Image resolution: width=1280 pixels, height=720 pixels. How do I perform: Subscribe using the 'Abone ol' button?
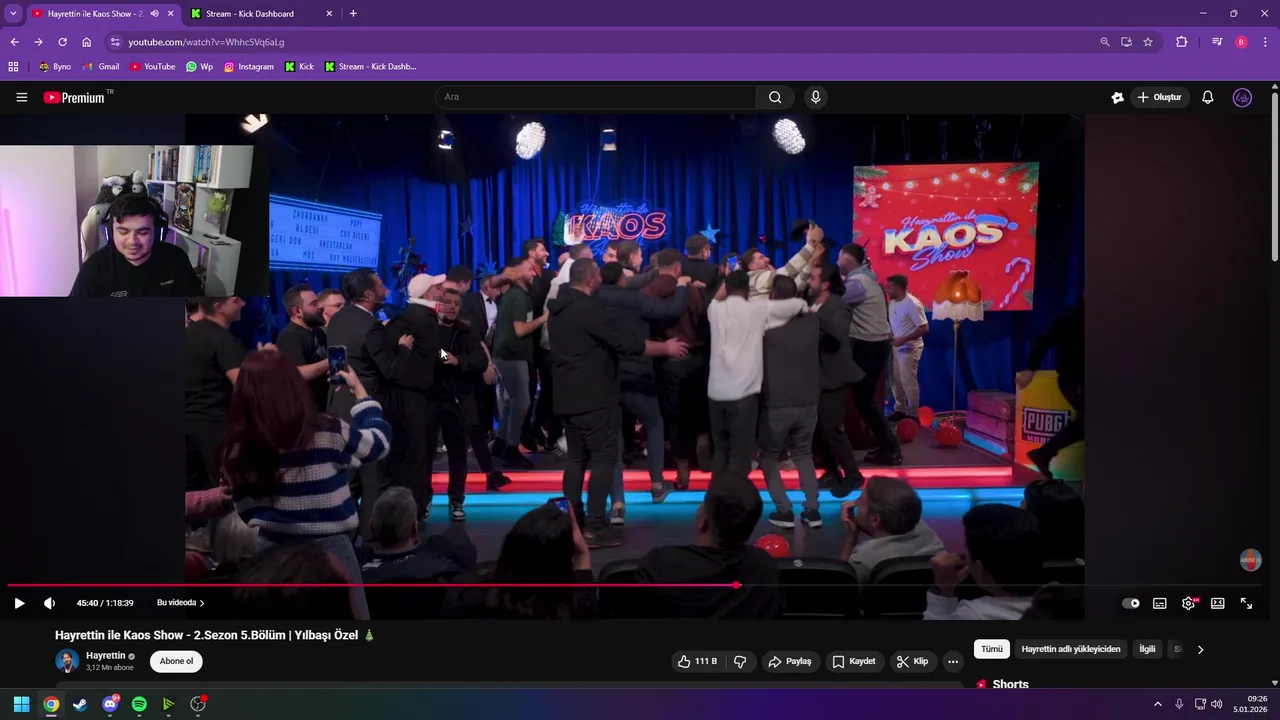(177, 661)
